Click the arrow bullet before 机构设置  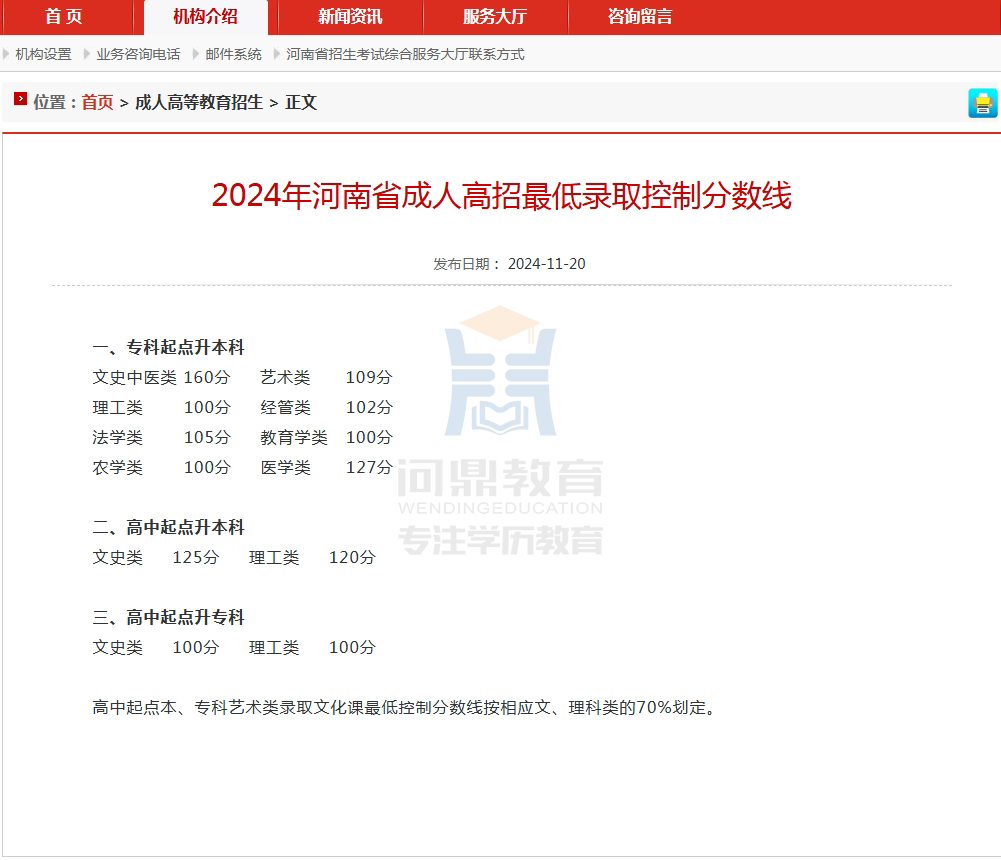point(7,54)
